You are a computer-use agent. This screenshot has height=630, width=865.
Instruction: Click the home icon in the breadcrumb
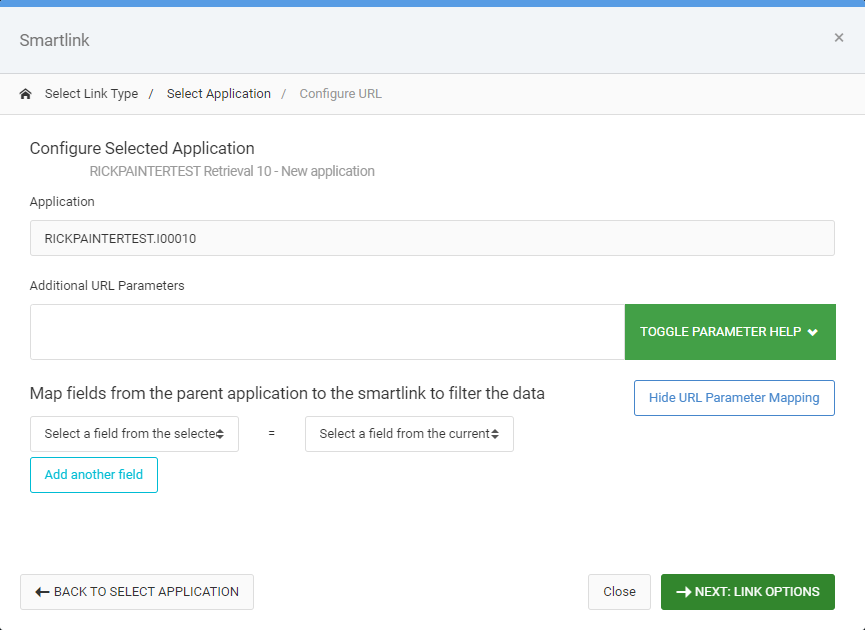point(25,94)
